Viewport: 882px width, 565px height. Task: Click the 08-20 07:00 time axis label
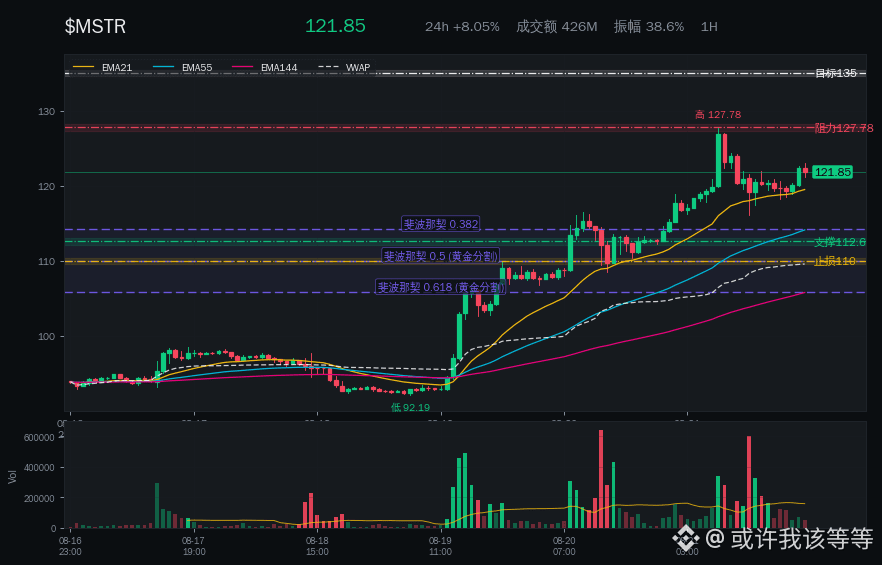[x=564, y=545]
